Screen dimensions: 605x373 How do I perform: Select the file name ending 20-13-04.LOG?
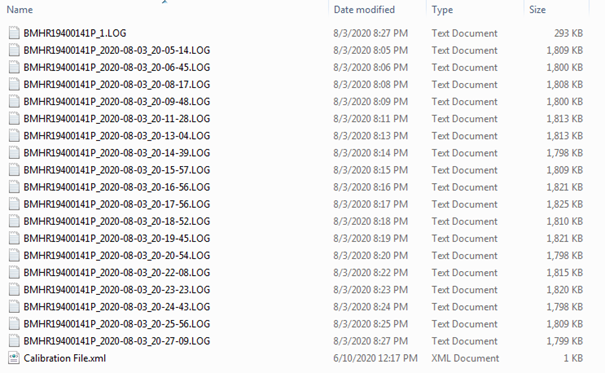117,136
